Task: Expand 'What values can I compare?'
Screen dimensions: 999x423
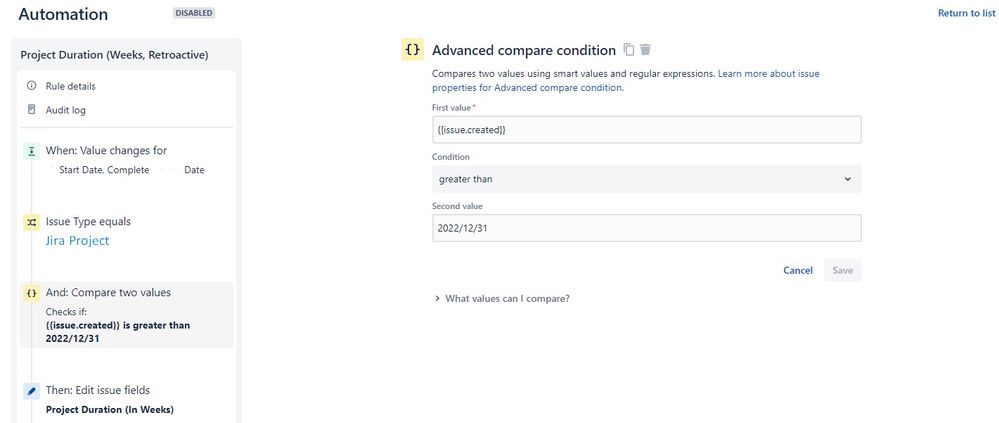Action: (x=502, y=298)
